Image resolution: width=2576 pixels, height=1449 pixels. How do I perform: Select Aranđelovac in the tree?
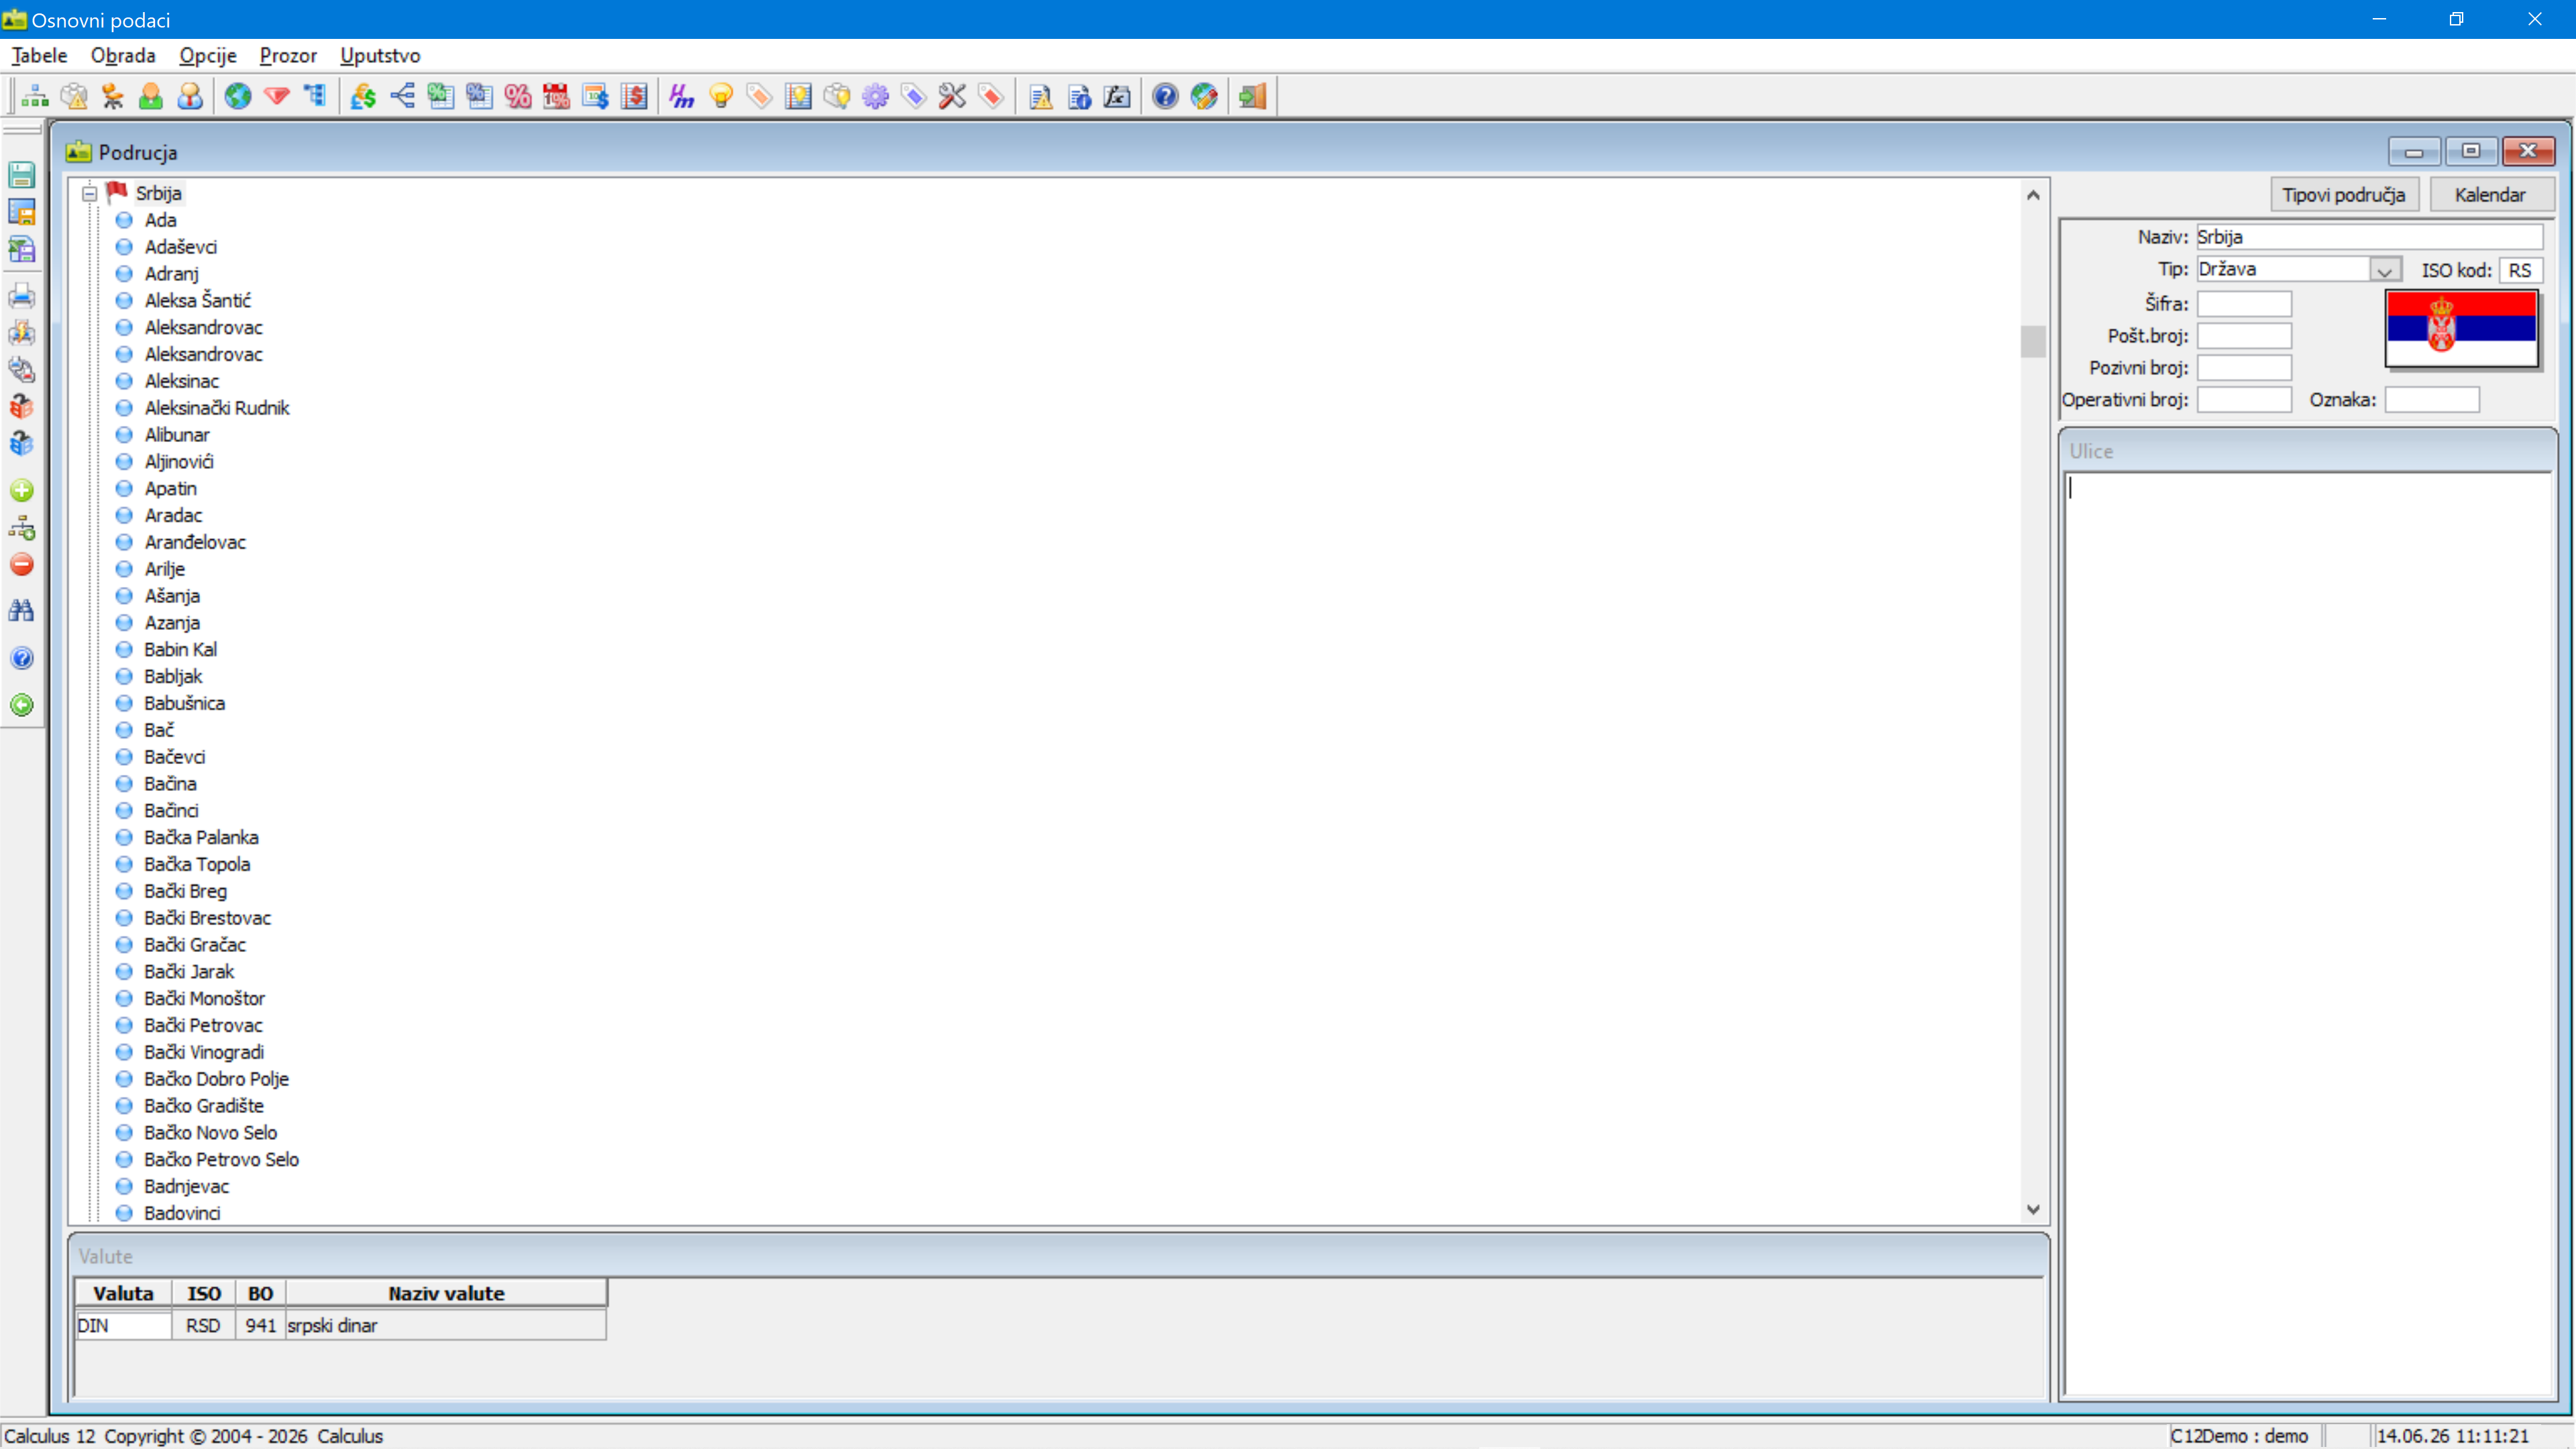point(195,542)
